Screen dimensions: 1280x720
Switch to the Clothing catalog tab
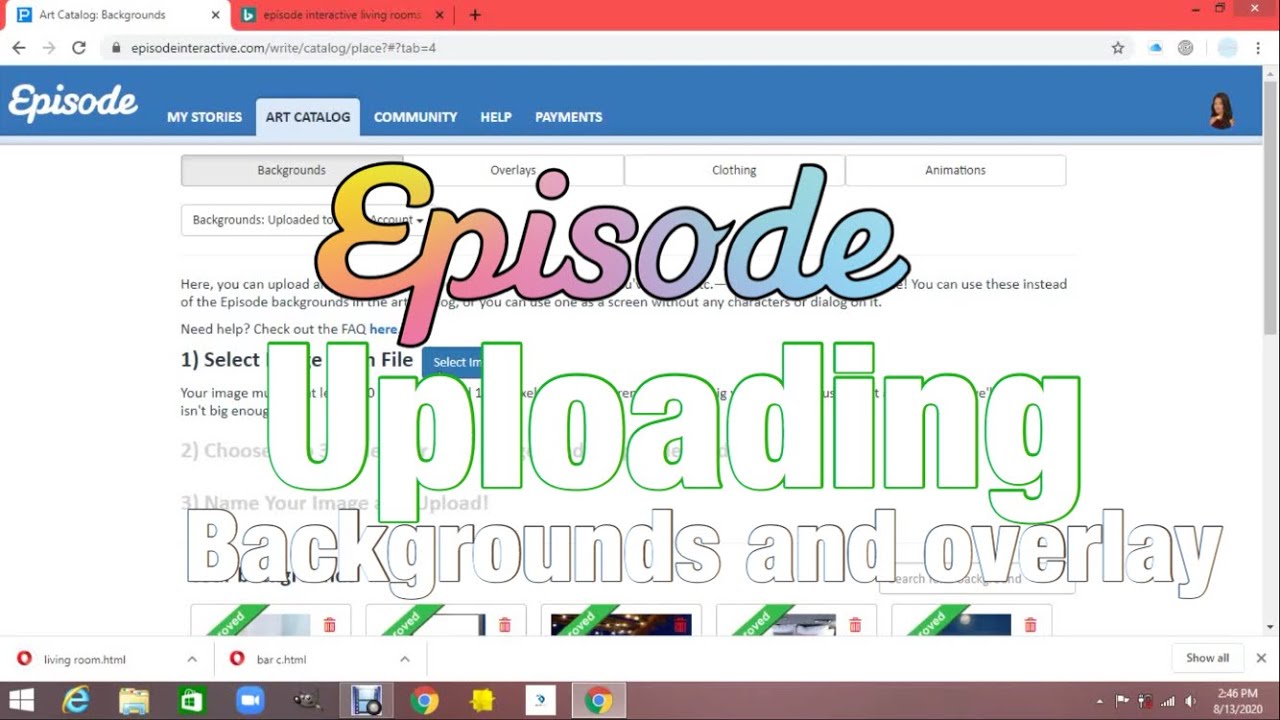click(734, 170)
